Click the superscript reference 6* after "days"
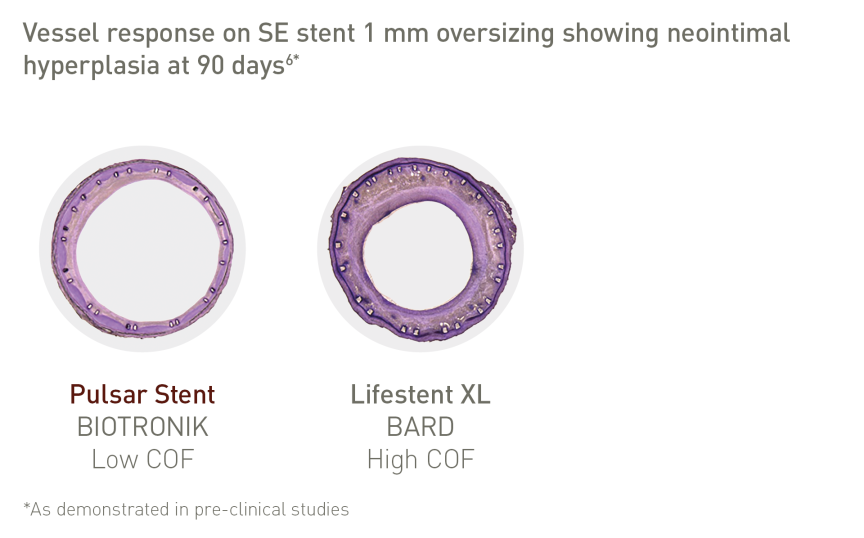Viewport: 864px width, 538px height. point(292,59)
